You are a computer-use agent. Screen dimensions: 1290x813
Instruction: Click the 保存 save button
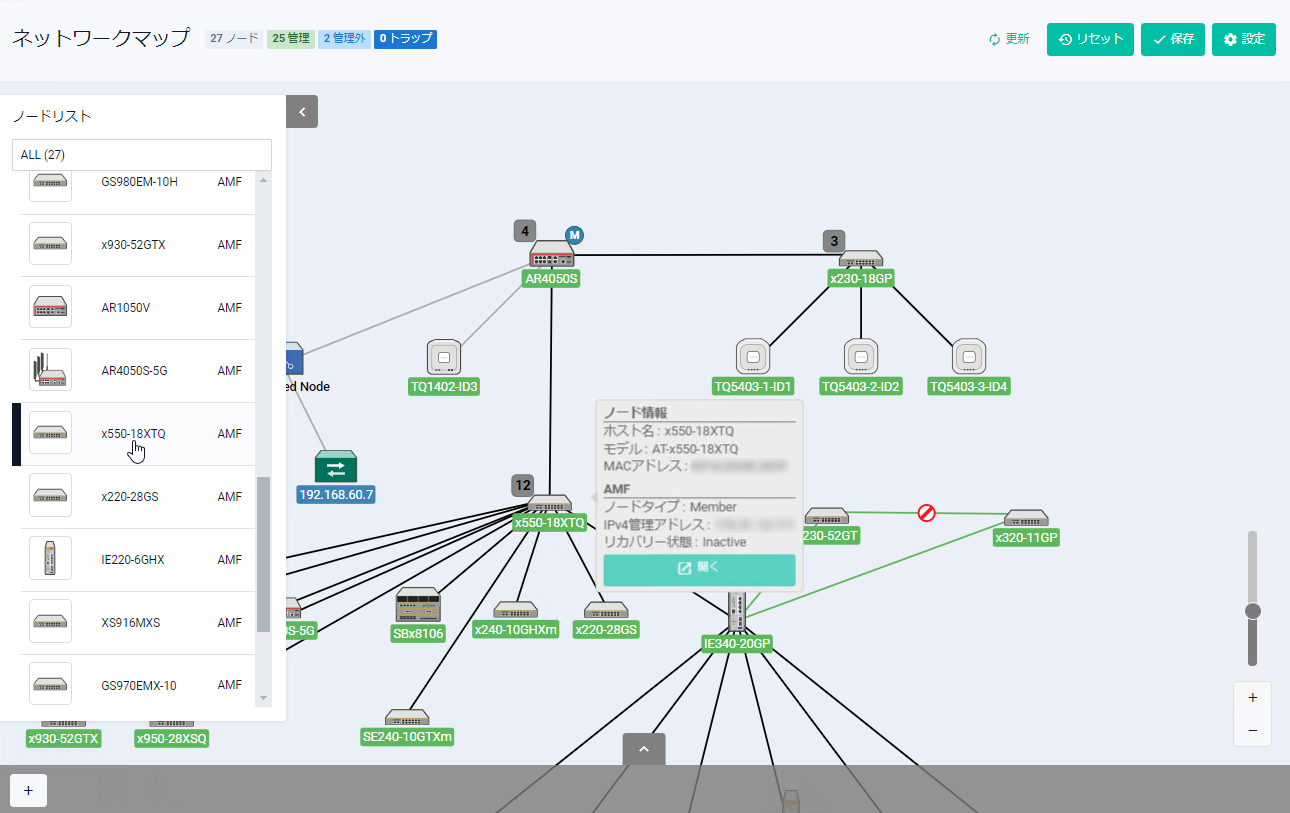click(1172, 39)
